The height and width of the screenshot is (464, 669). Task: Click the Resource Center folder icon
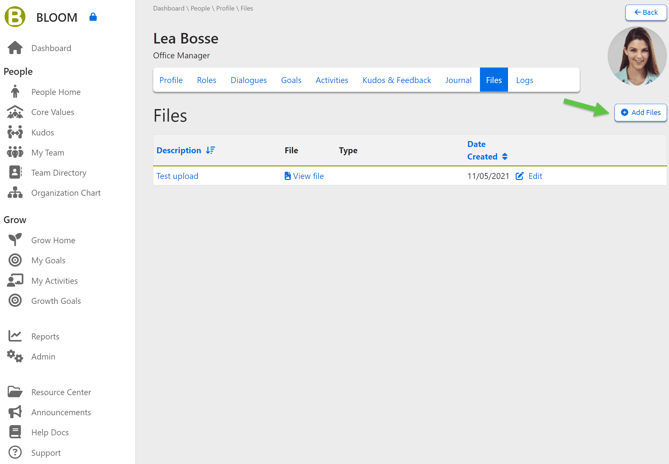pyautogui.click(x=15, y=392)
